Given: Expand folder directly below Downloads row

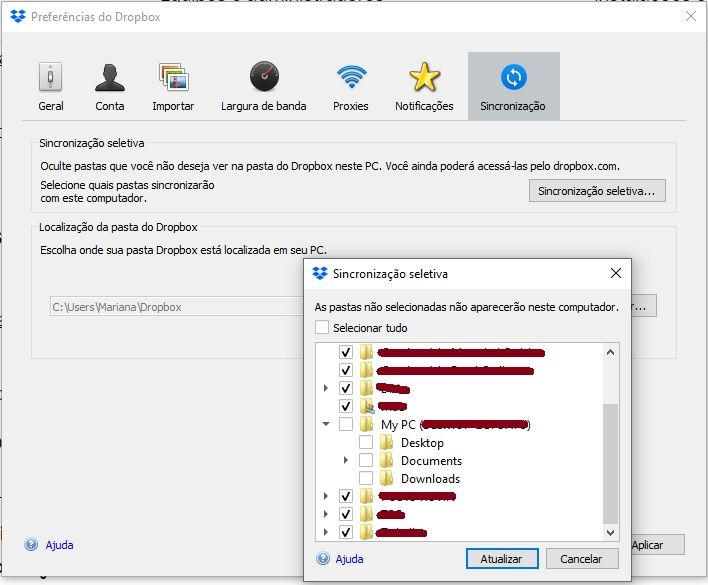Looking at the screenshot, I should (326, 496).
